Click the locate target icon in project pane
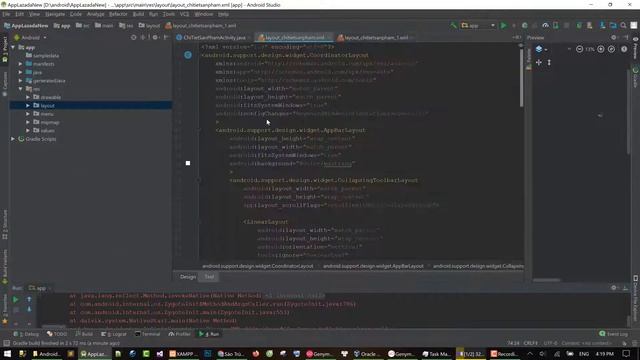640x360 pixels. pyautogui.click(x=133, y=37)
